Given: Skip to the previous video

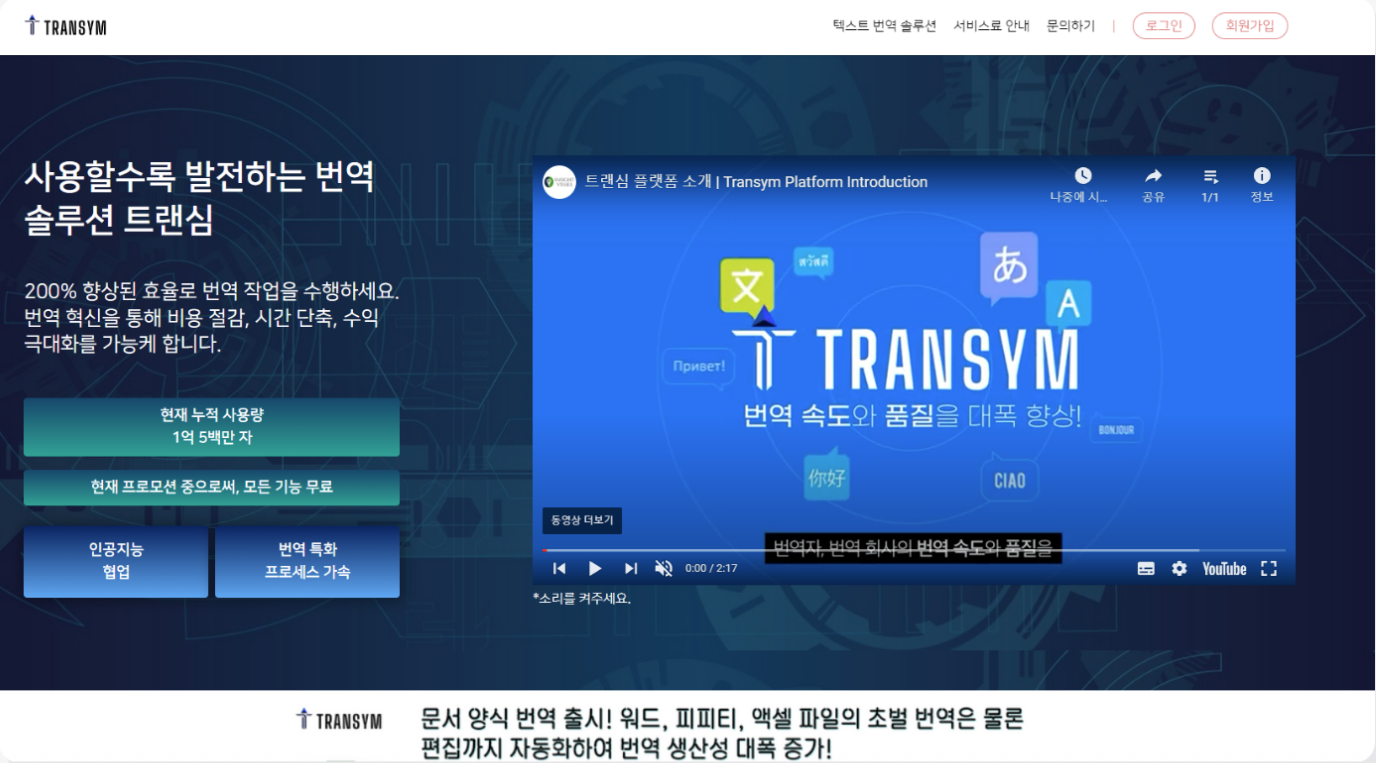Looking at the screenshot, I should click(x=559, y=569).
